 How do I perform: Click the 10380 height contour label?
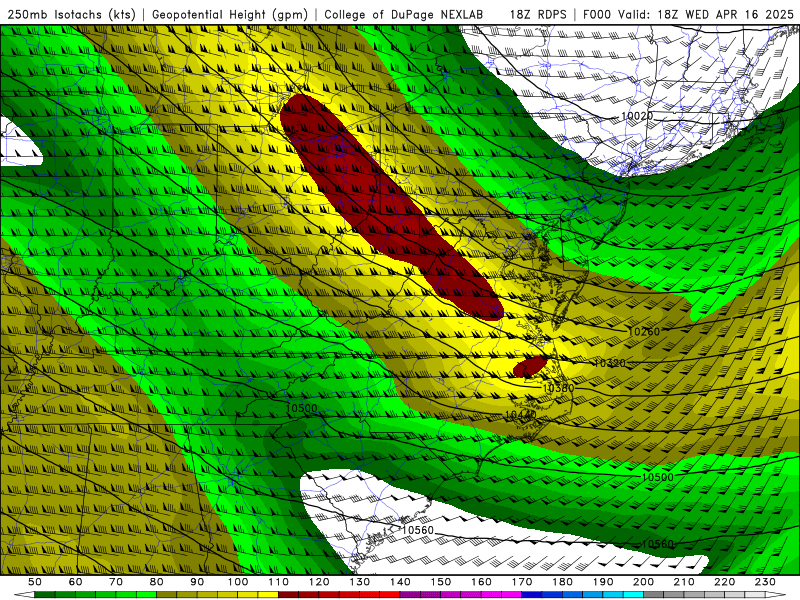pyautogui.click(x=558, y=388)
